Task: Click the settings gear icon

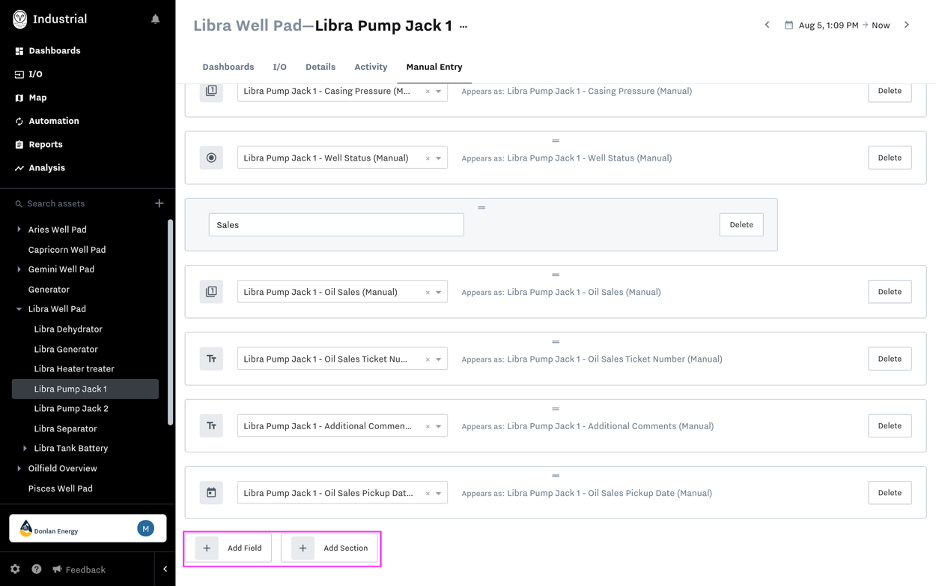Action: tap(15, 569)
